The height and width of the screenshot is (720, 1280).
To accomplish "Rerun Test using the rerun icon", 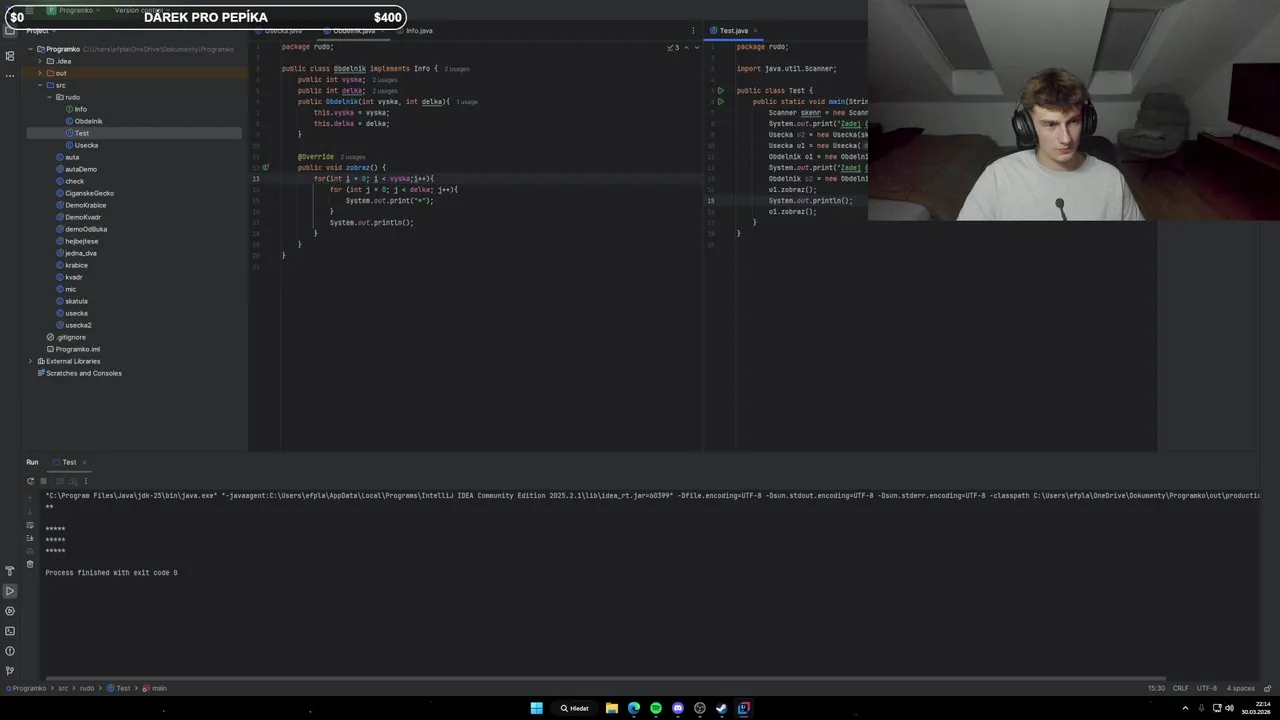I will (x=30, y=481).
